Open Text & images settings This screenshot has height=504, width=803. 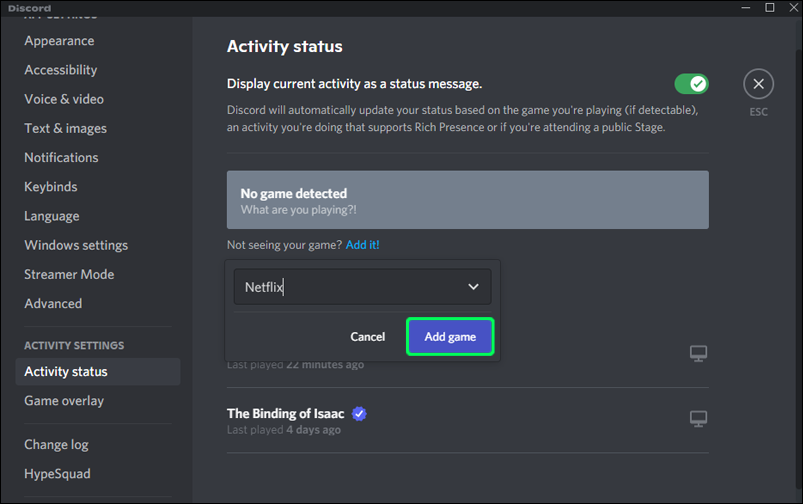point(66,129)
